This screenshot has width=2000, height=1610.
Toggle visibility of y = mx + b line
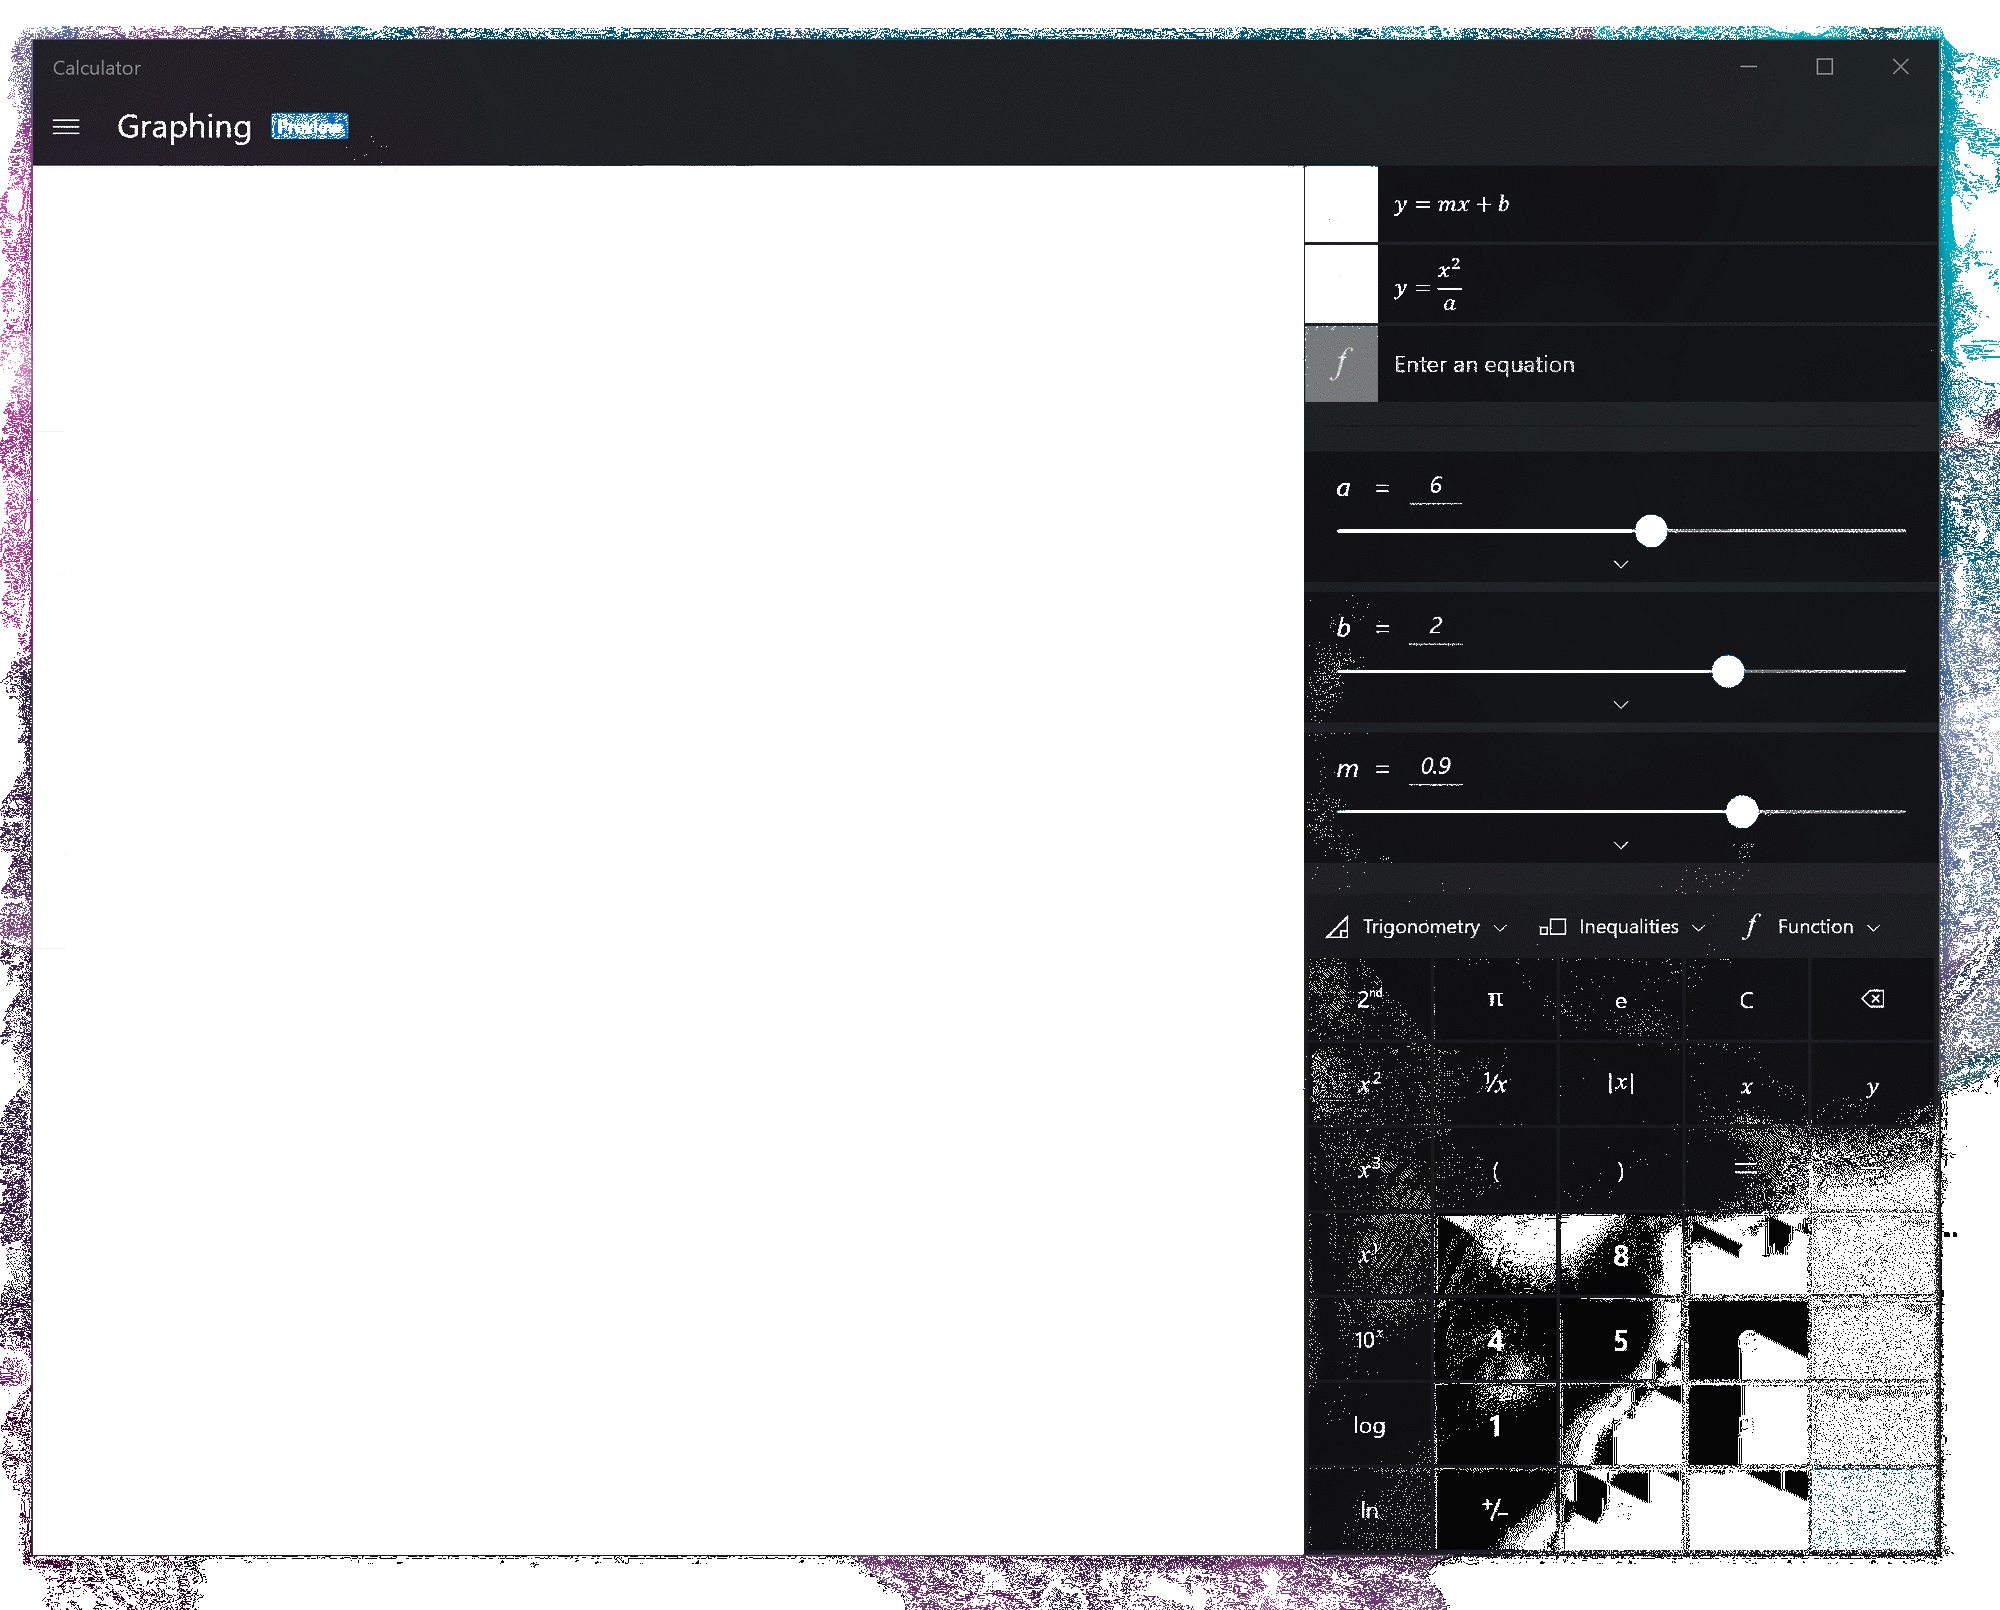click(1341, 204)
